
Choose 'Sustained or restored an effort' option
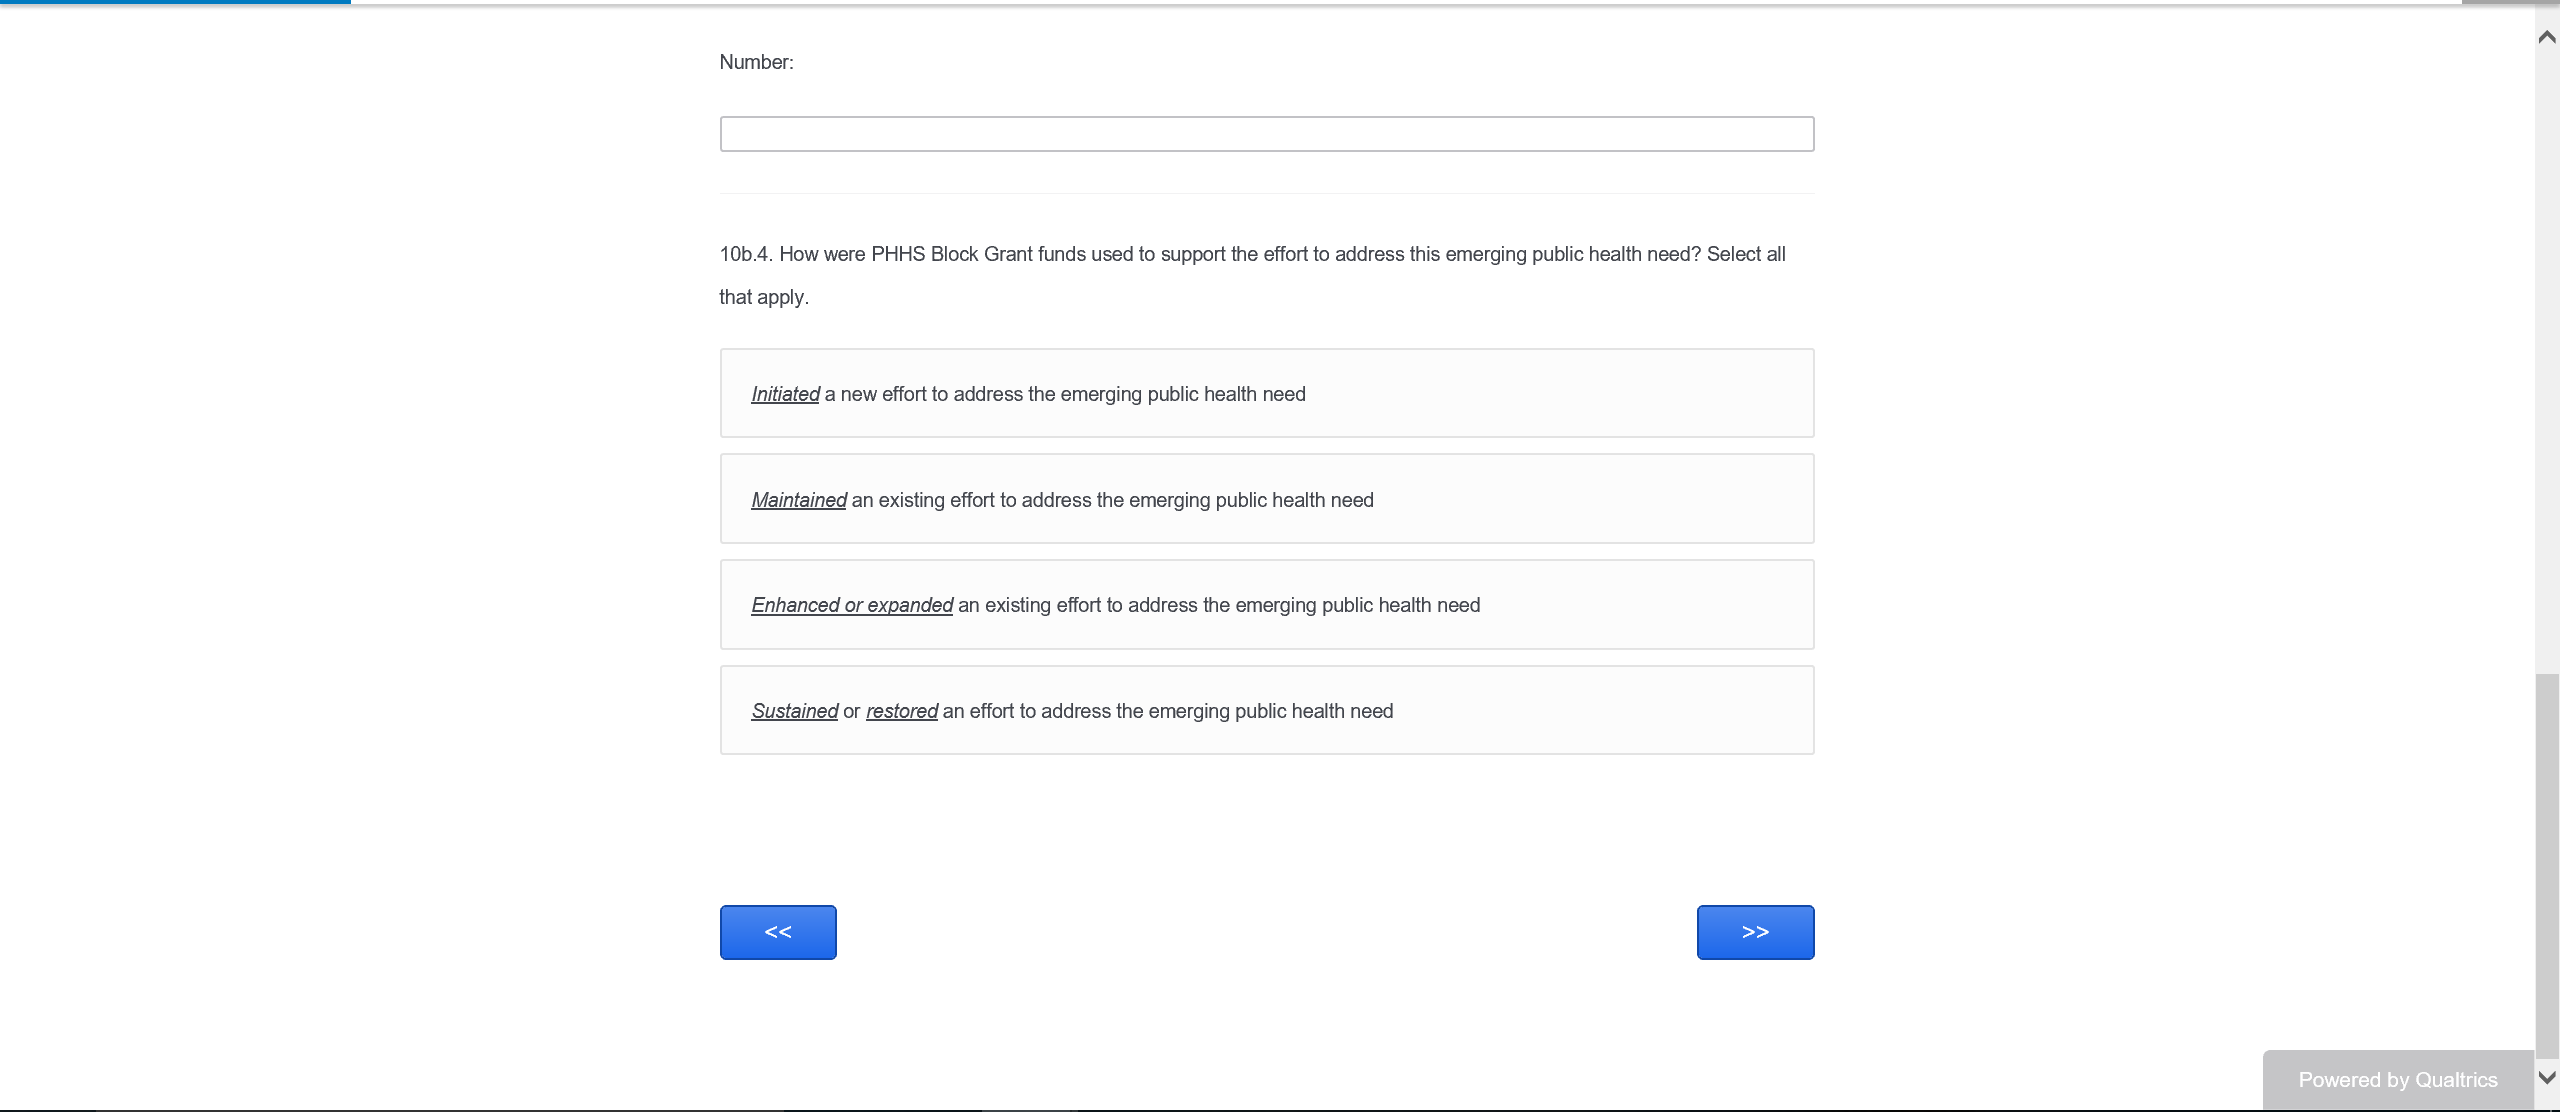point(1266,710)
